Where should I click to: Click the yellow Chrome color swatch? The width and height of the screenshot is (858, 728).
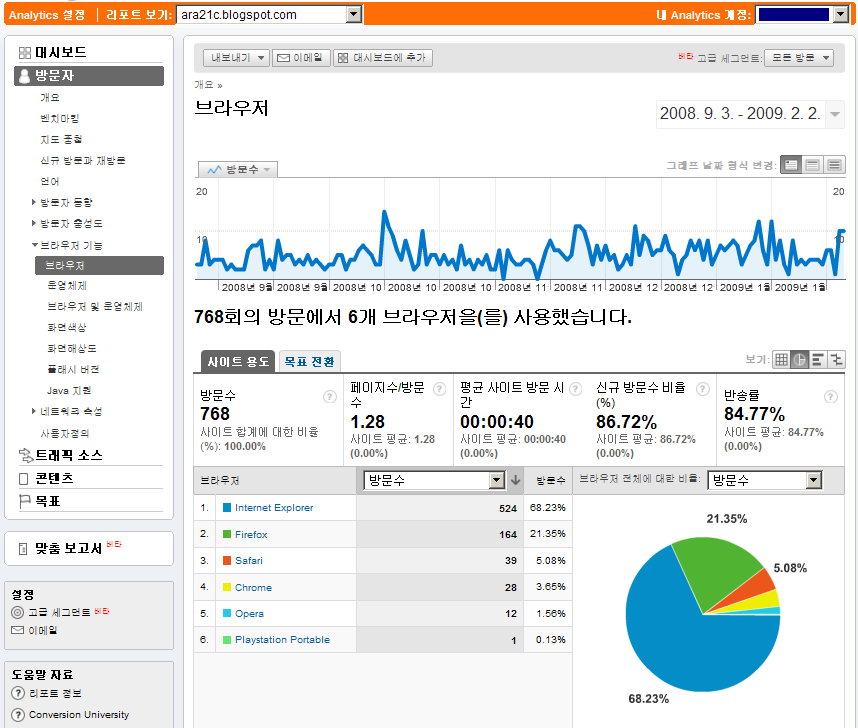[x=227, y=587]
